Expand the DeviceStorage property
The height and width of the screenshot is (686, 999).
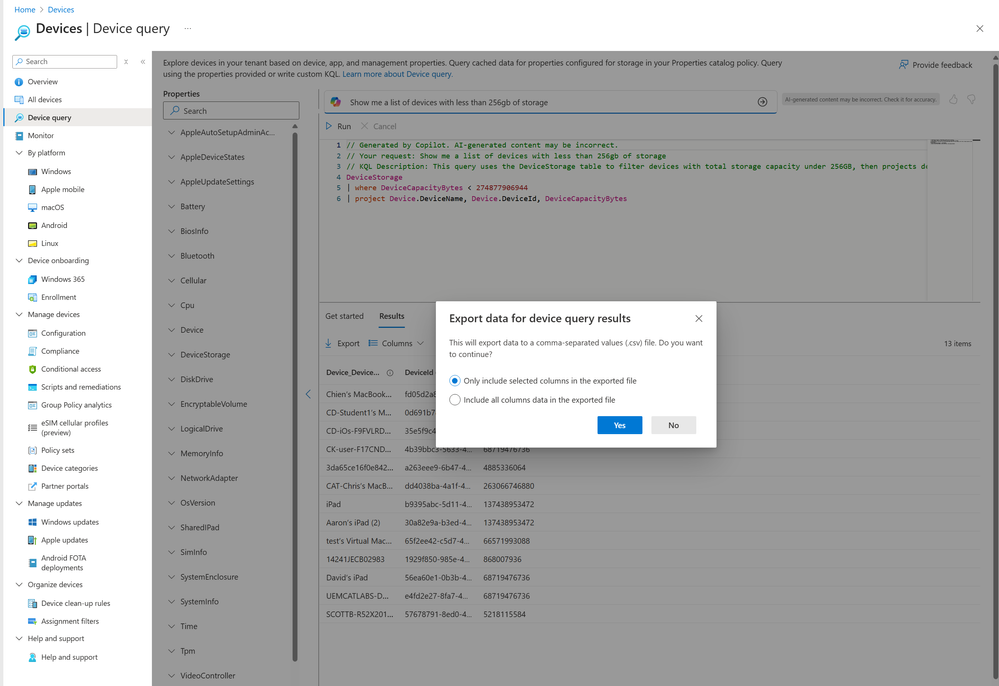pyautogui.click(x=171, y=355)
